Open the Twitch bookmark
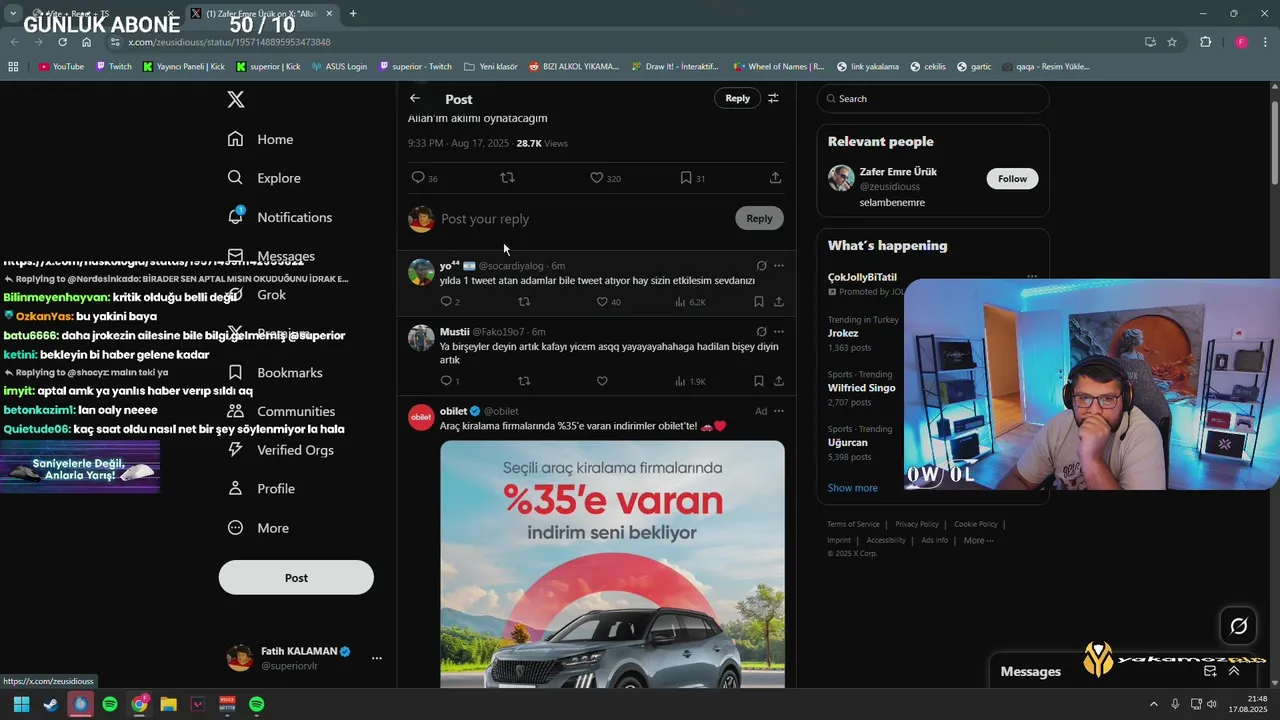Viewport: 1280px width, 720px height. [x=114, y=67]
